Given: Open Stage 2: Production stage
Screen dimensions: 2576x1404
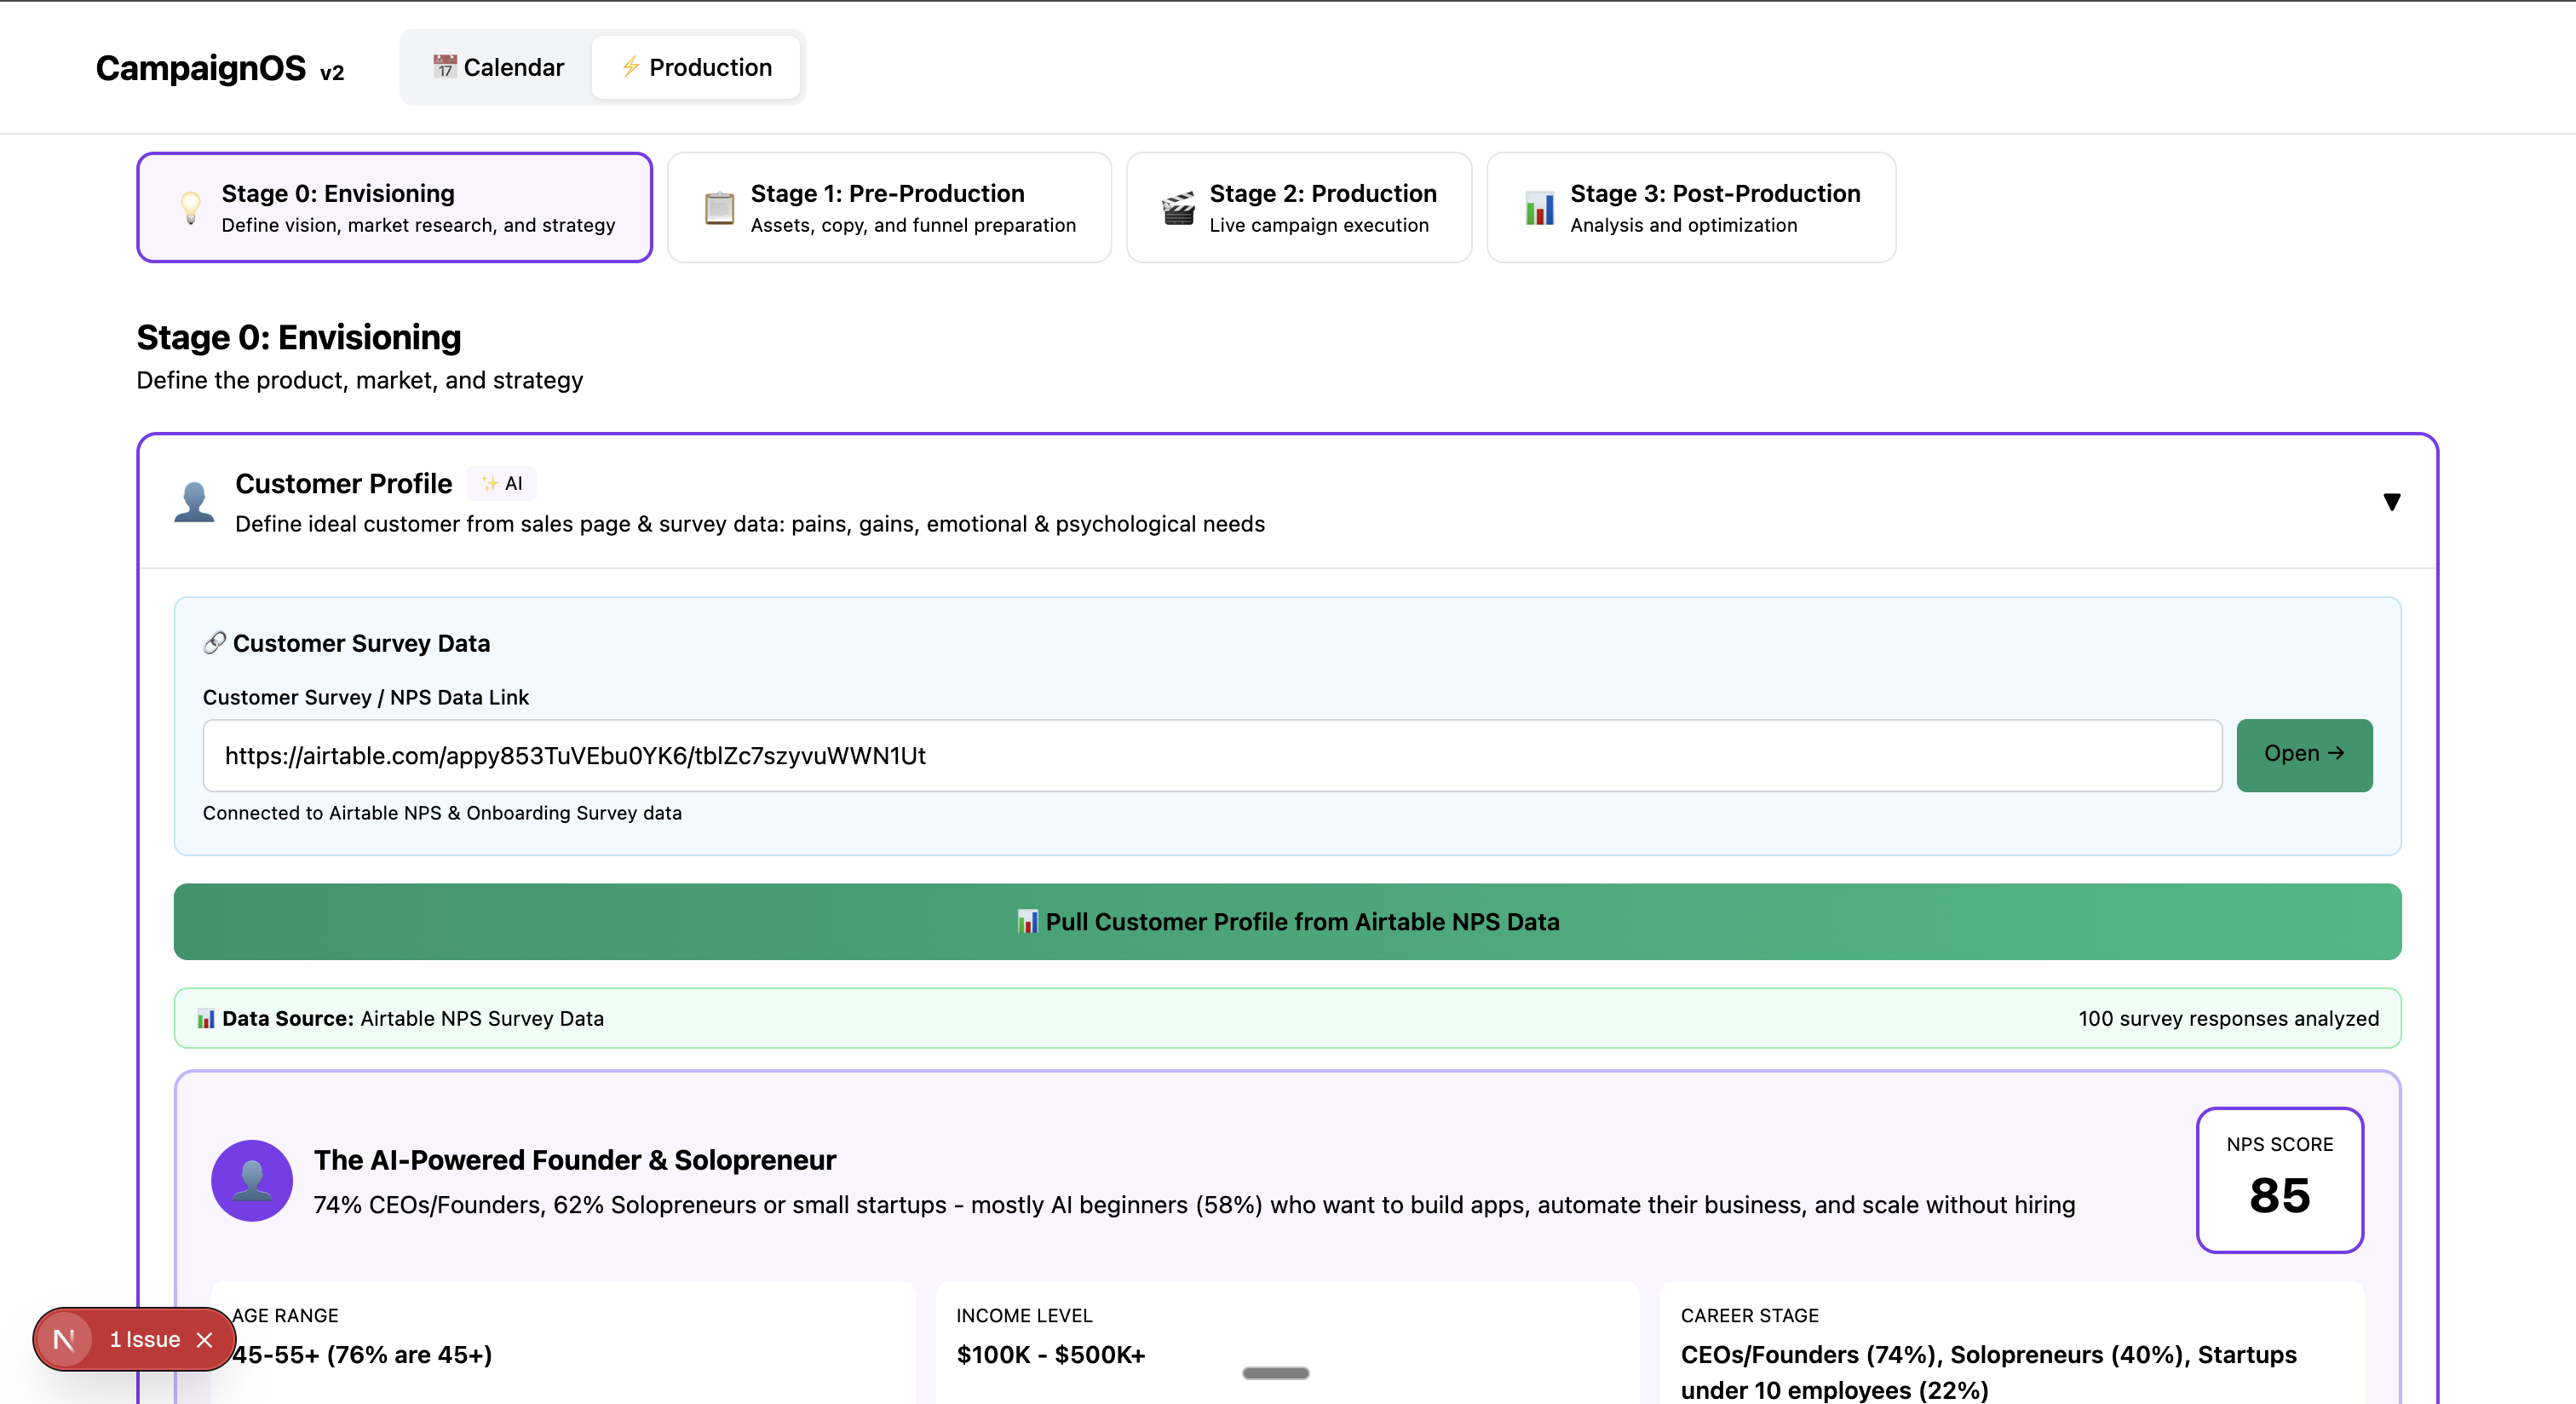Looking at the screenshot, I should [x=1299, y=207].
